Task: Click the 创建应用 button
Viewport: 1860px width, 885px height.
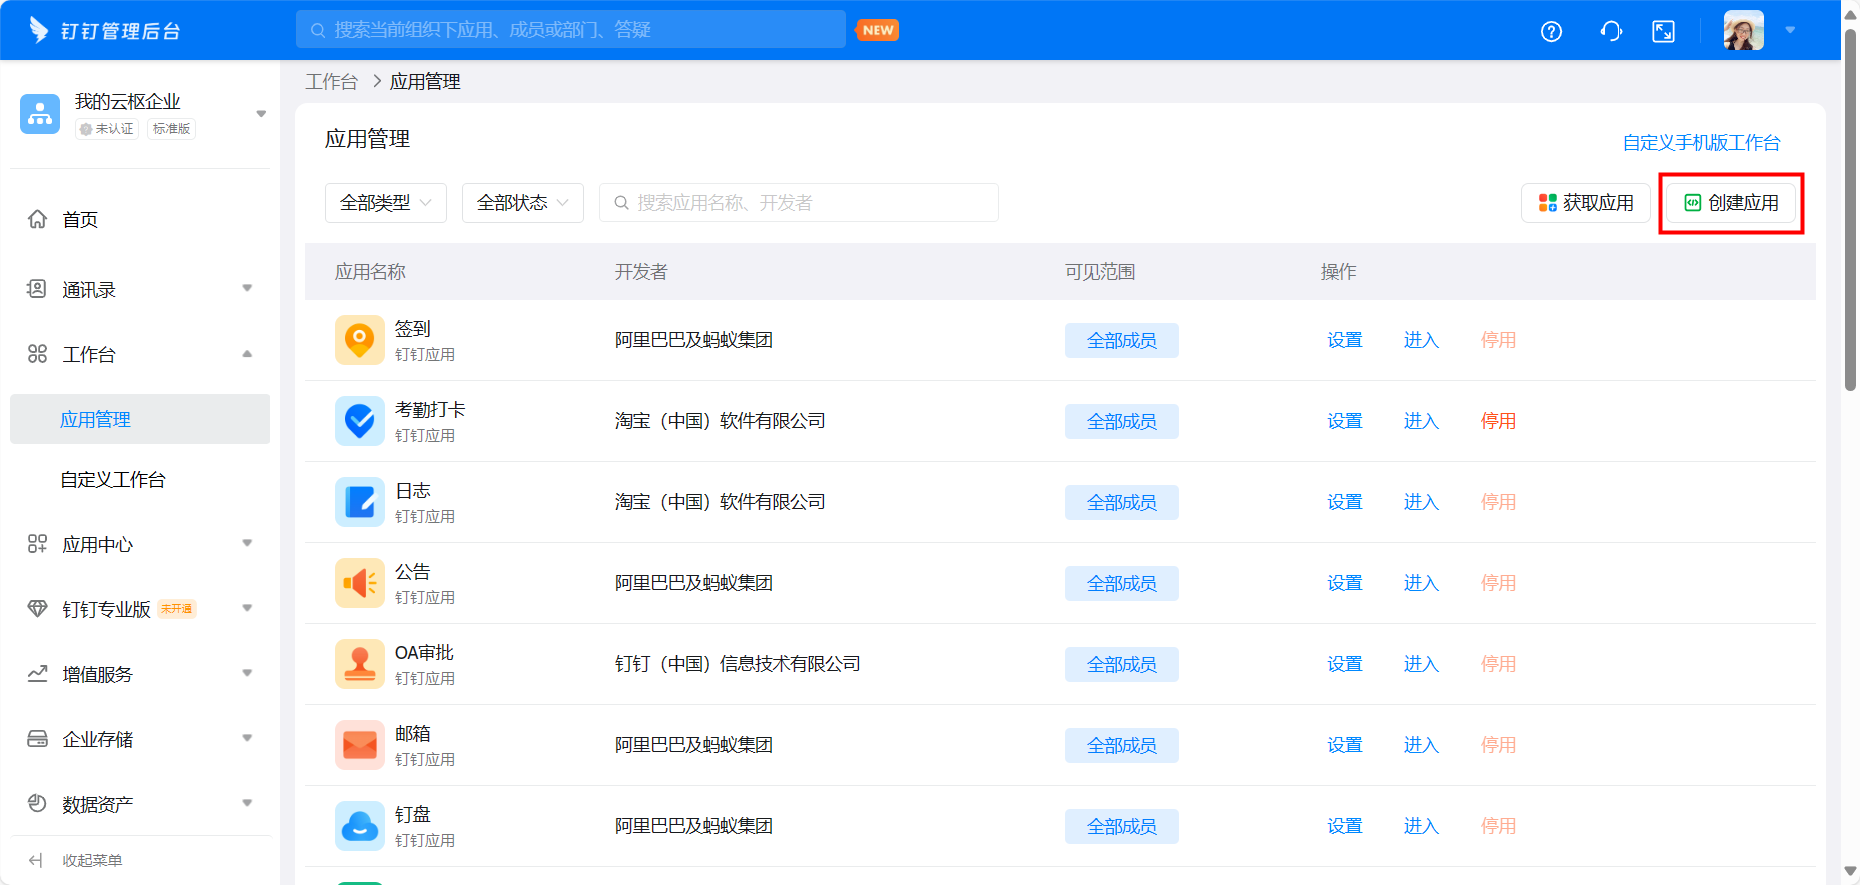Action: [x=1731, y=203]
